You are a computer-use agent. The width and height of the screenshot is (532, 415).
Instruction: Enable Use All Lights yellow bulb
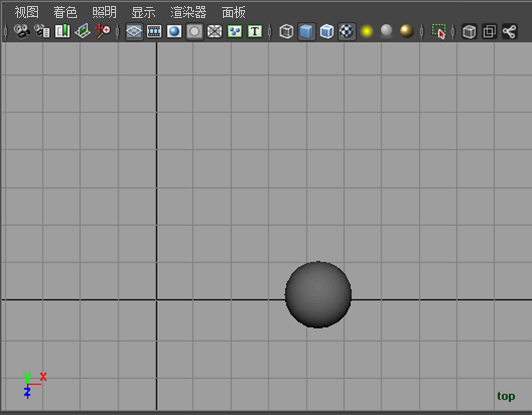367,32
